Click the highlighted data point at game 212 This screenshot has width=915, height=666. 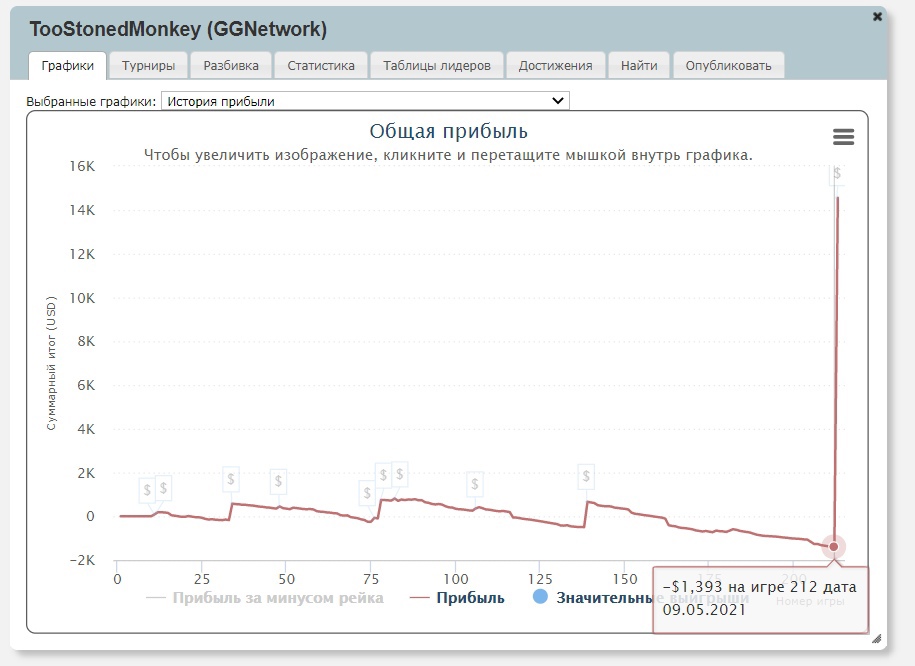coord(833,546)
